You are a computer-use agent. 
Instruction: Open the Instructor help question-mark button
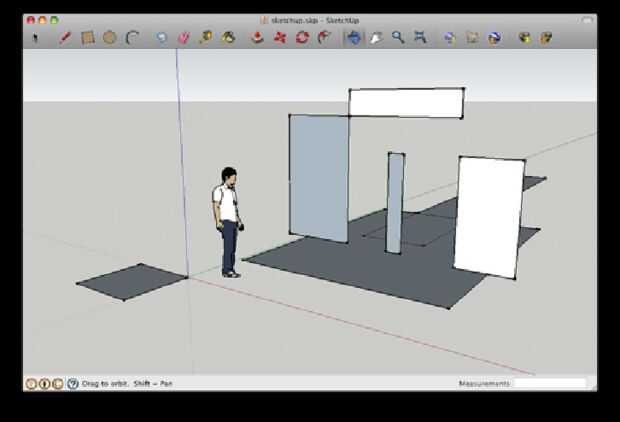73,383
